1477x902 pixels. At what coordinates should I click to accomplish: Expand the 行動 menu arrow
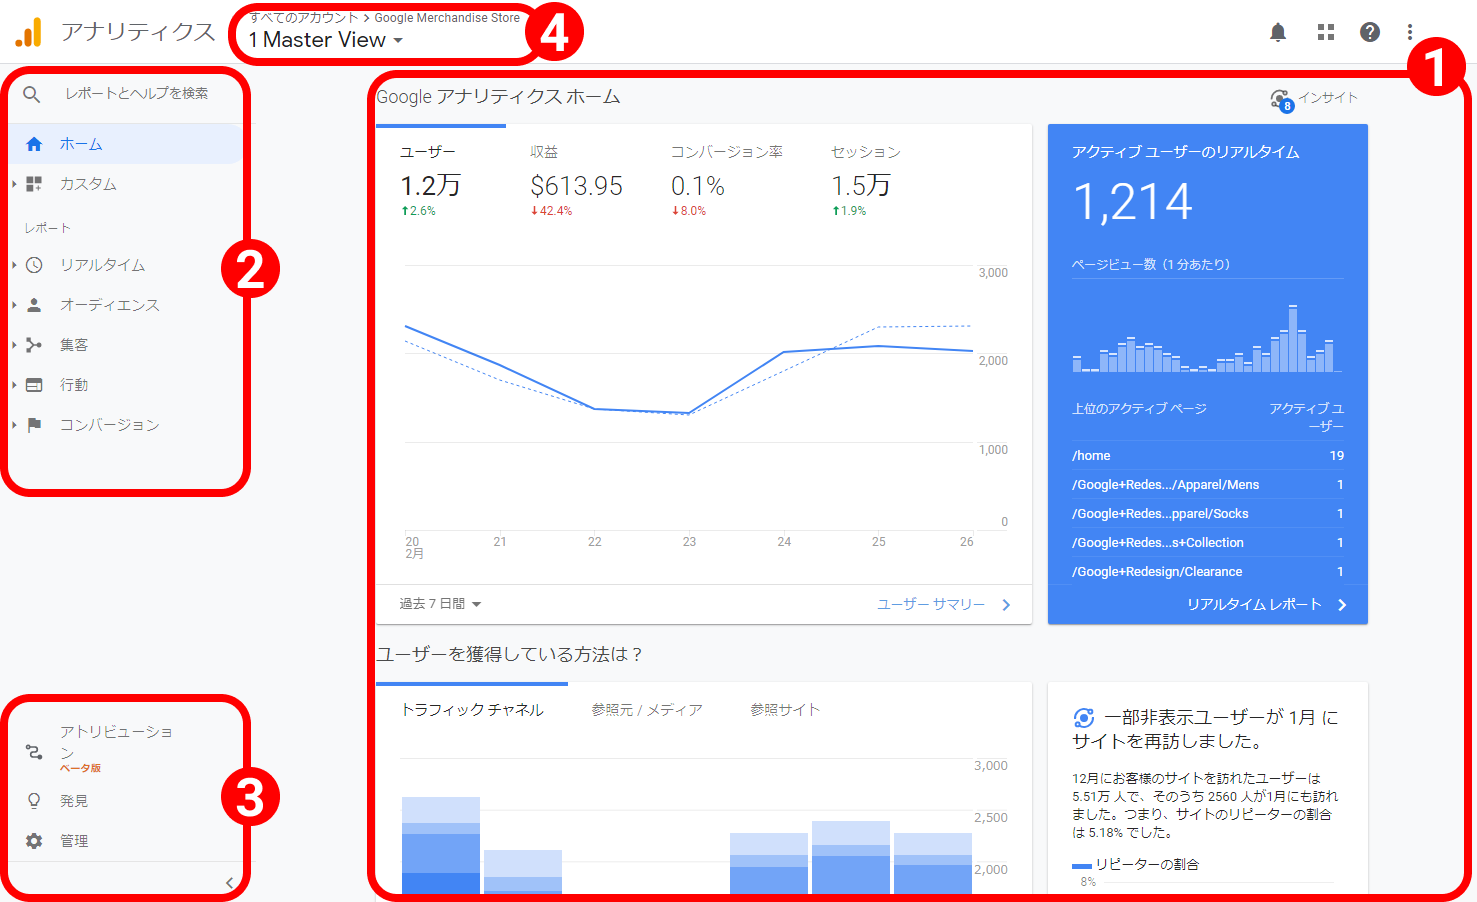click(x=14, y=385)
